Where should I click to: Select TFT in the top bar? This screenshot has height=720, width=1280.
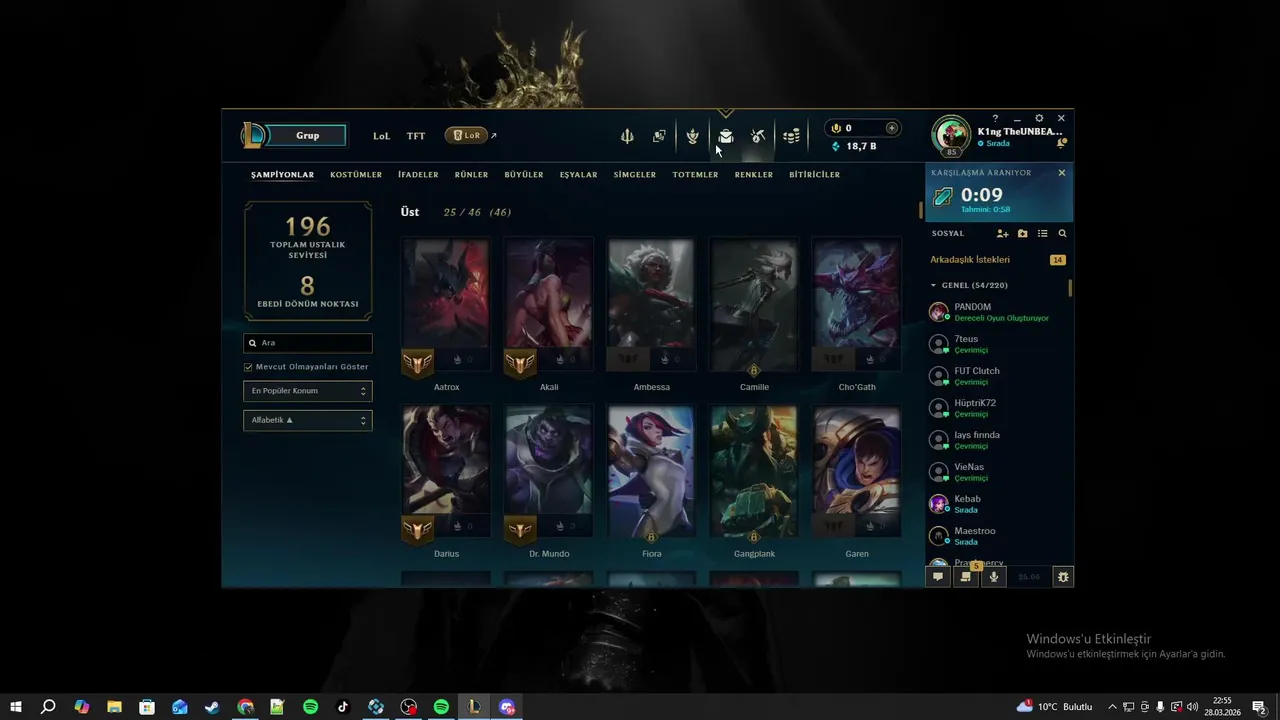point(416,136)
